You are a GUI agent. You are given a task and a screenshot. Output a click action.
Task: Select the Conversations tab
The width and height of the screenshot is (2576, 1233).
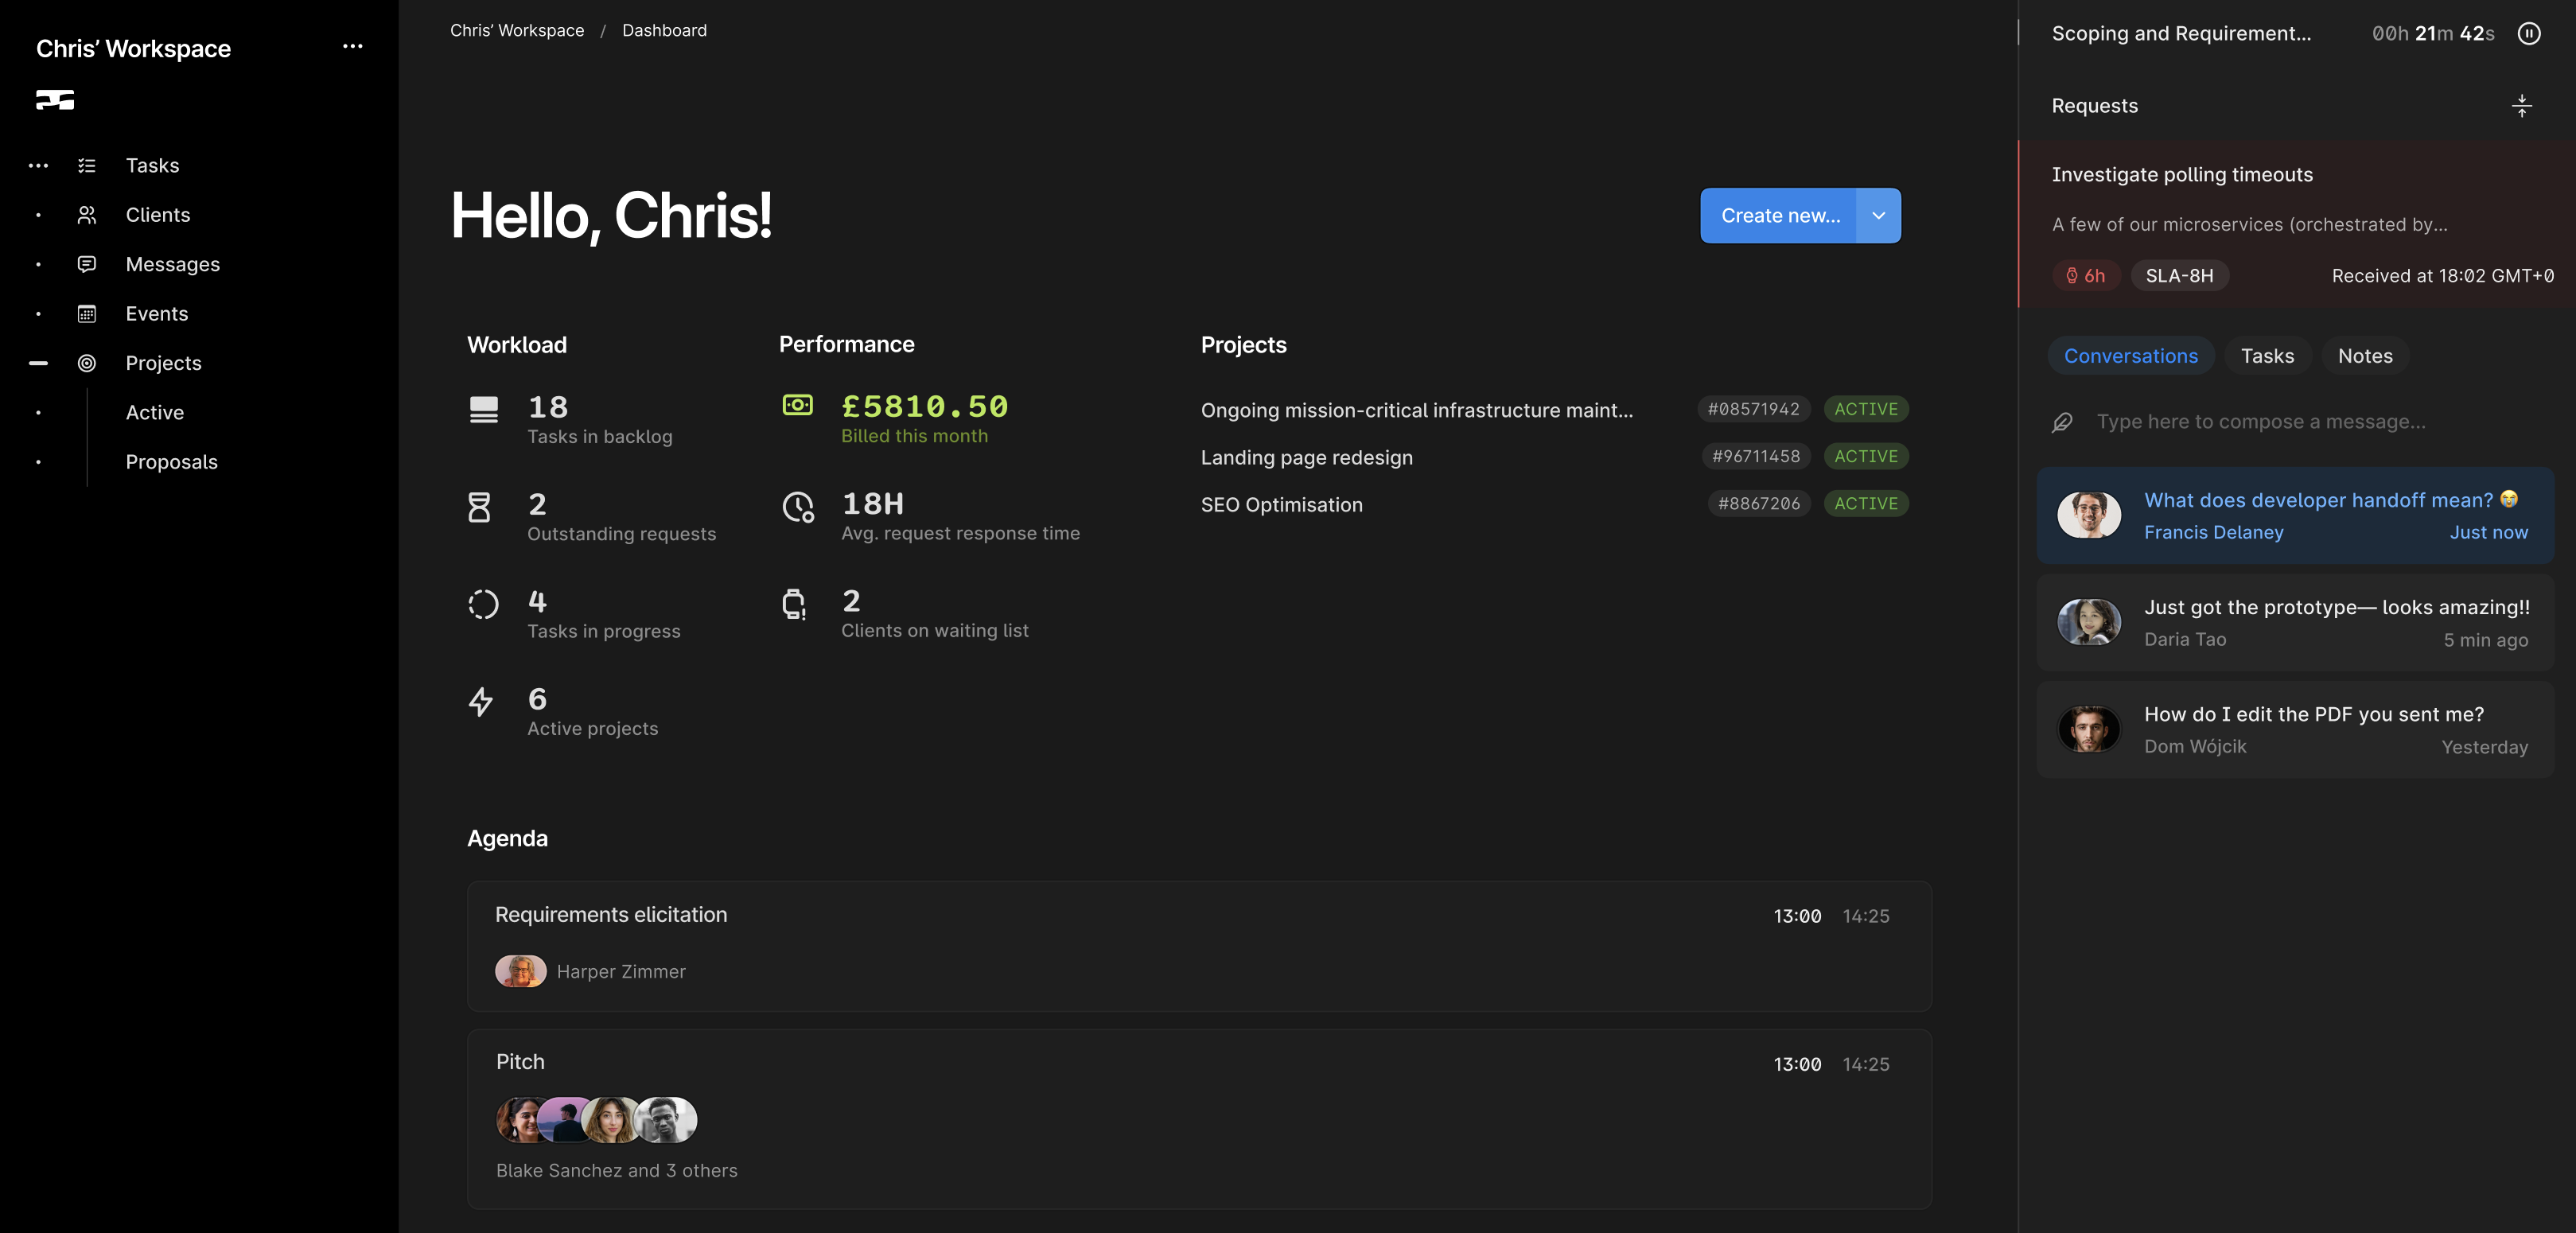[2130, 357]
